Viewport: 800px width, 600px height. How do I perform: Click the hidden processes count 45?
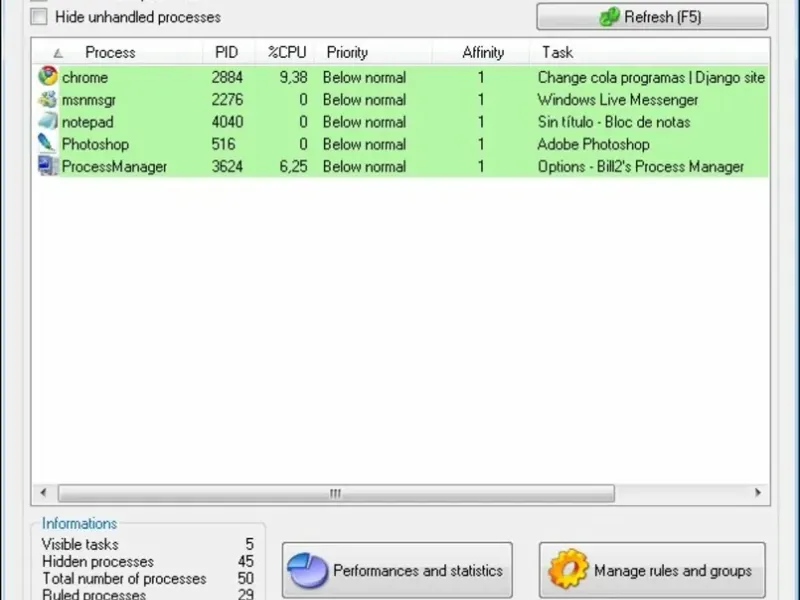[x=245, y=561]
